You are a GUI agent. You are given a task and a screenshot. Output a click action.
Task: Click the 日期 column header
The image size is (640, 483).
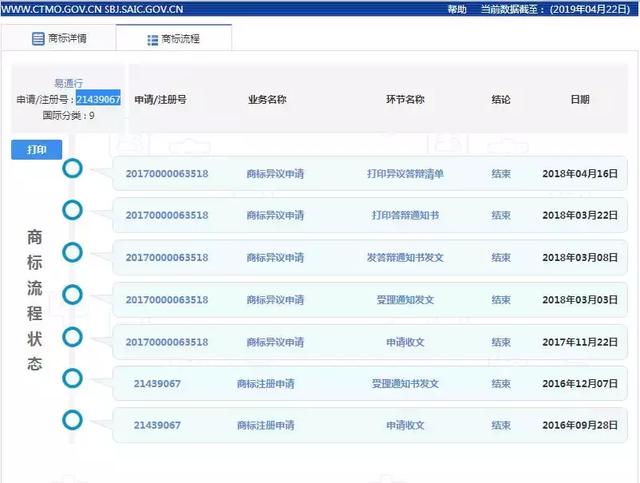tap(580, 100)
